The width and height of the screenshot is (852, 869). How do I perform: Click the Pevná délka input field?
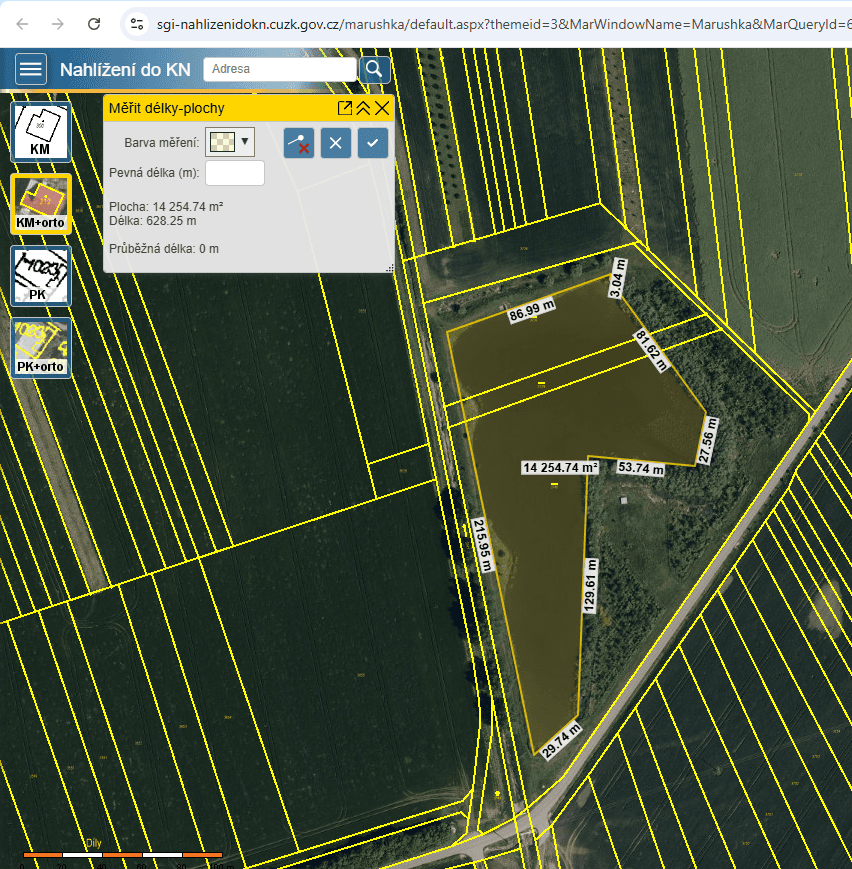(235, 172)
